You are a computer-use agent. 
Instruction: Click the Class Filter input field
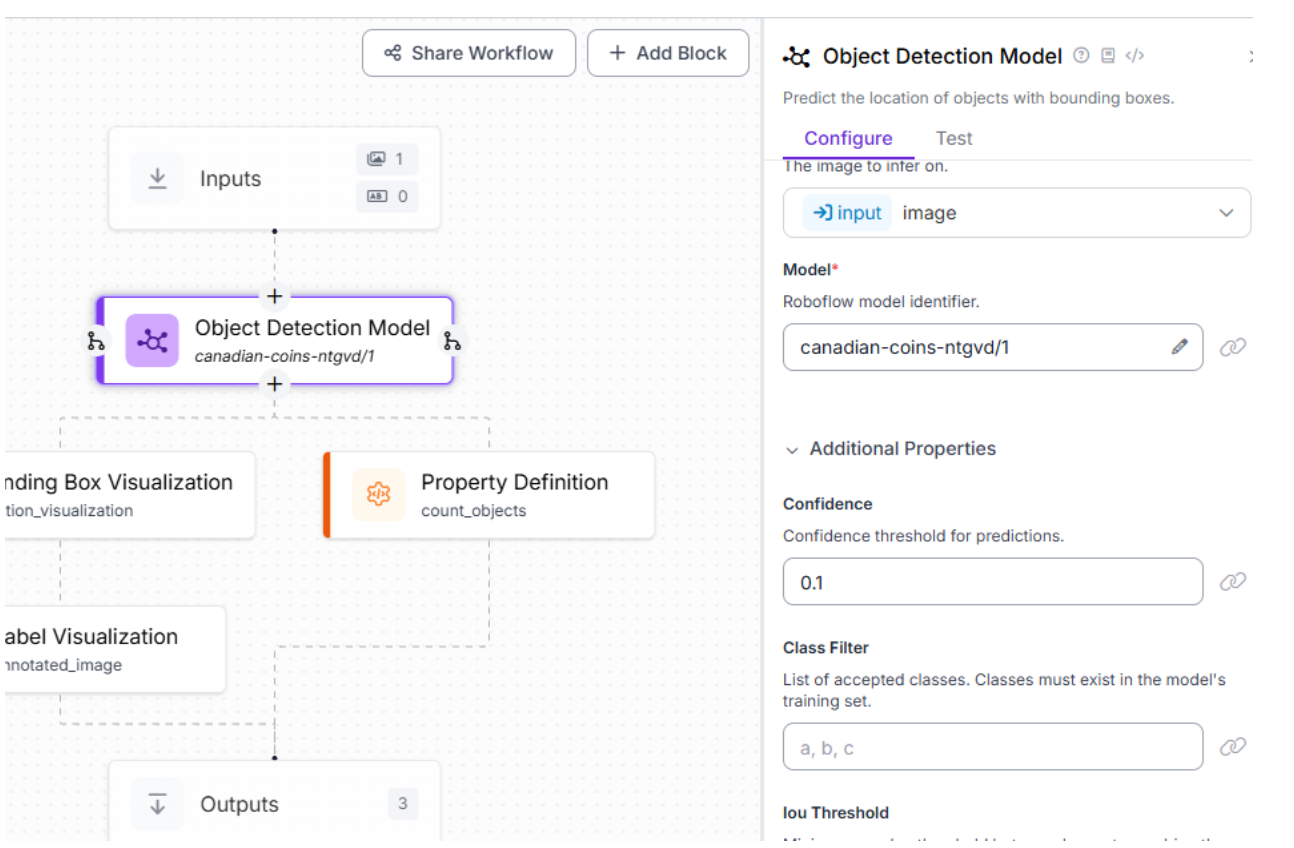[992, 747]
